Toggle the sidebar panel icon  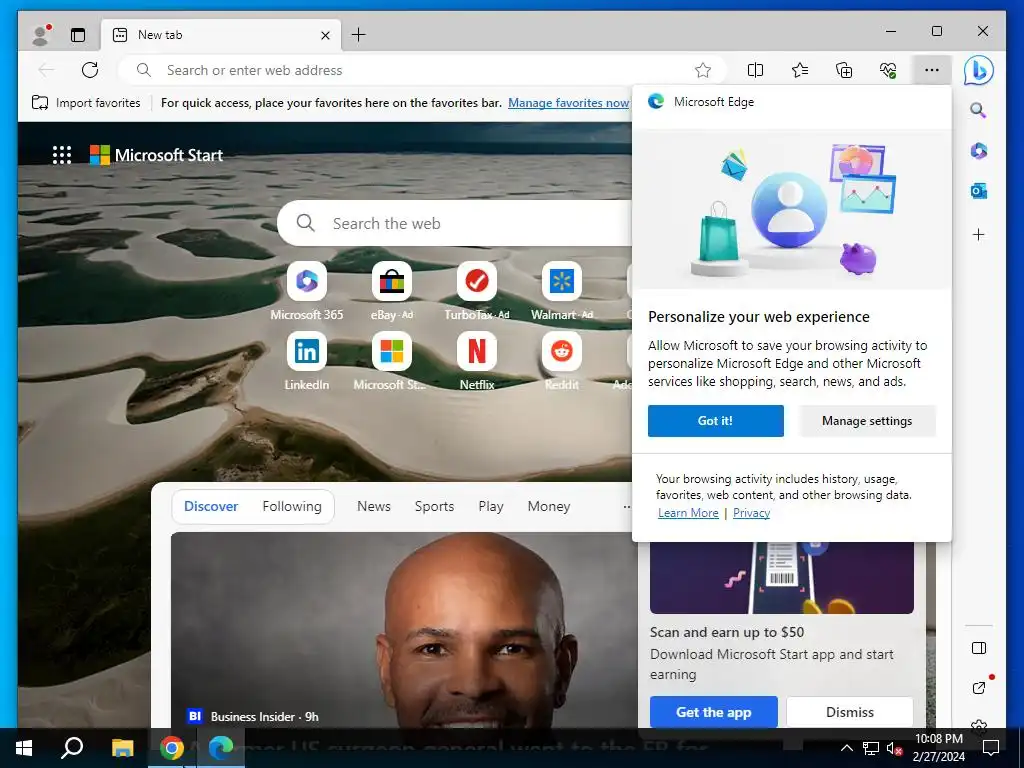pyautogui.click(x=978, y=648)
